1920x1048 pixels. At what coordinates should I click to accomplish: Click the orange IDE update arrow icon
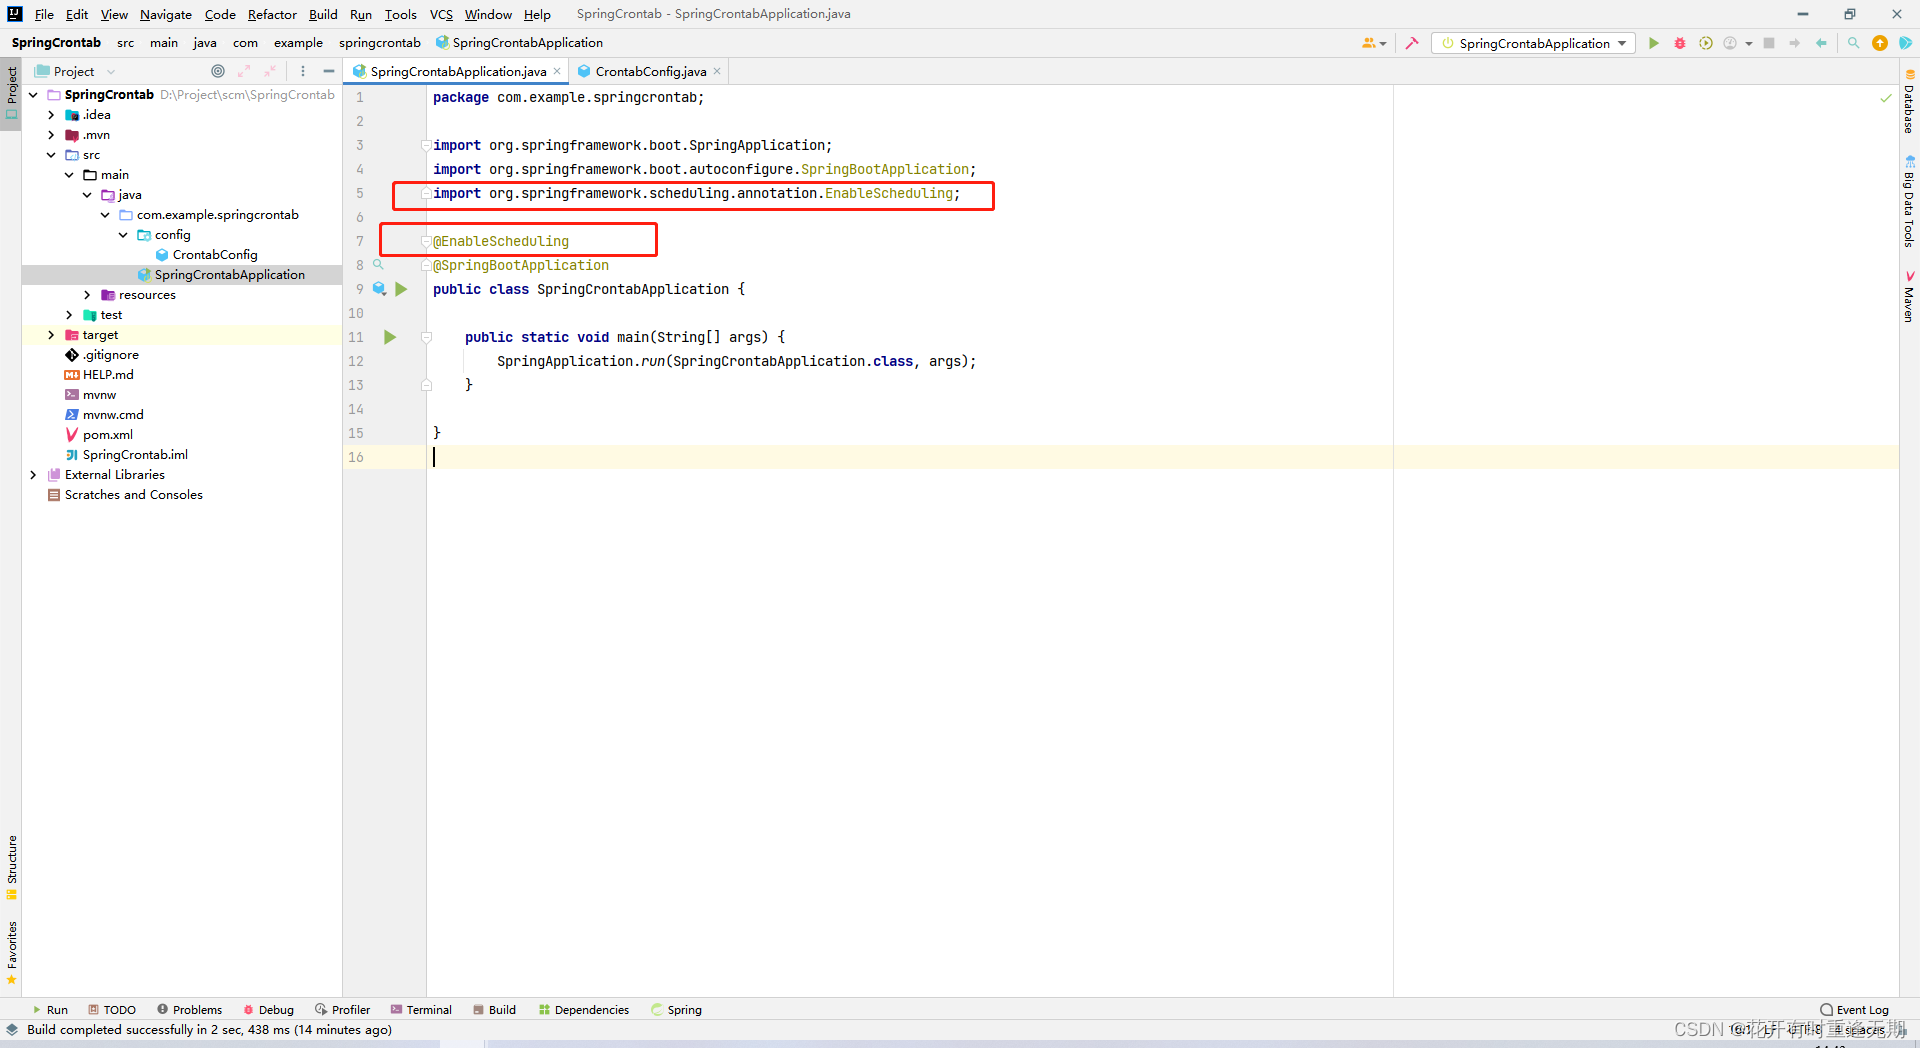[1880, 43]
